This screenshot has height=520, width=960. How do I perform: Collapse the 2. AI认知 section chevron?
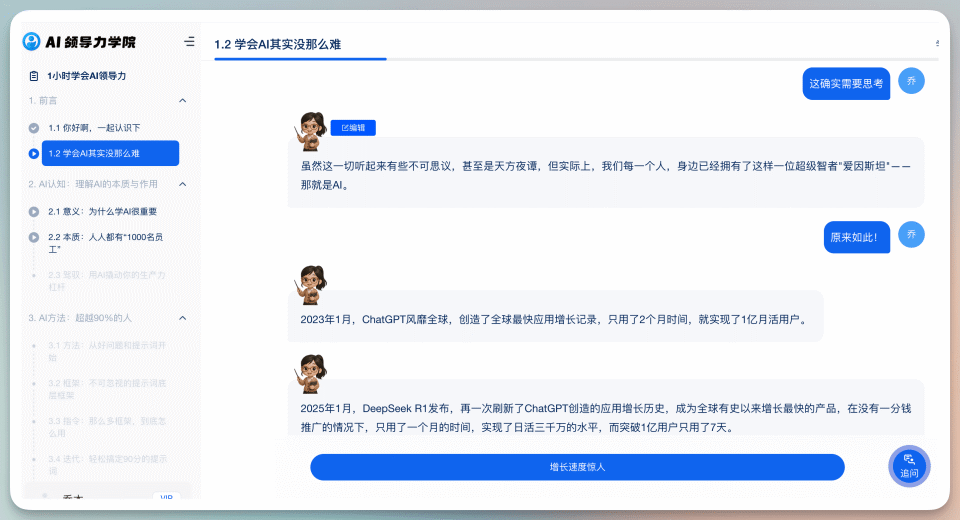(182, 184)
